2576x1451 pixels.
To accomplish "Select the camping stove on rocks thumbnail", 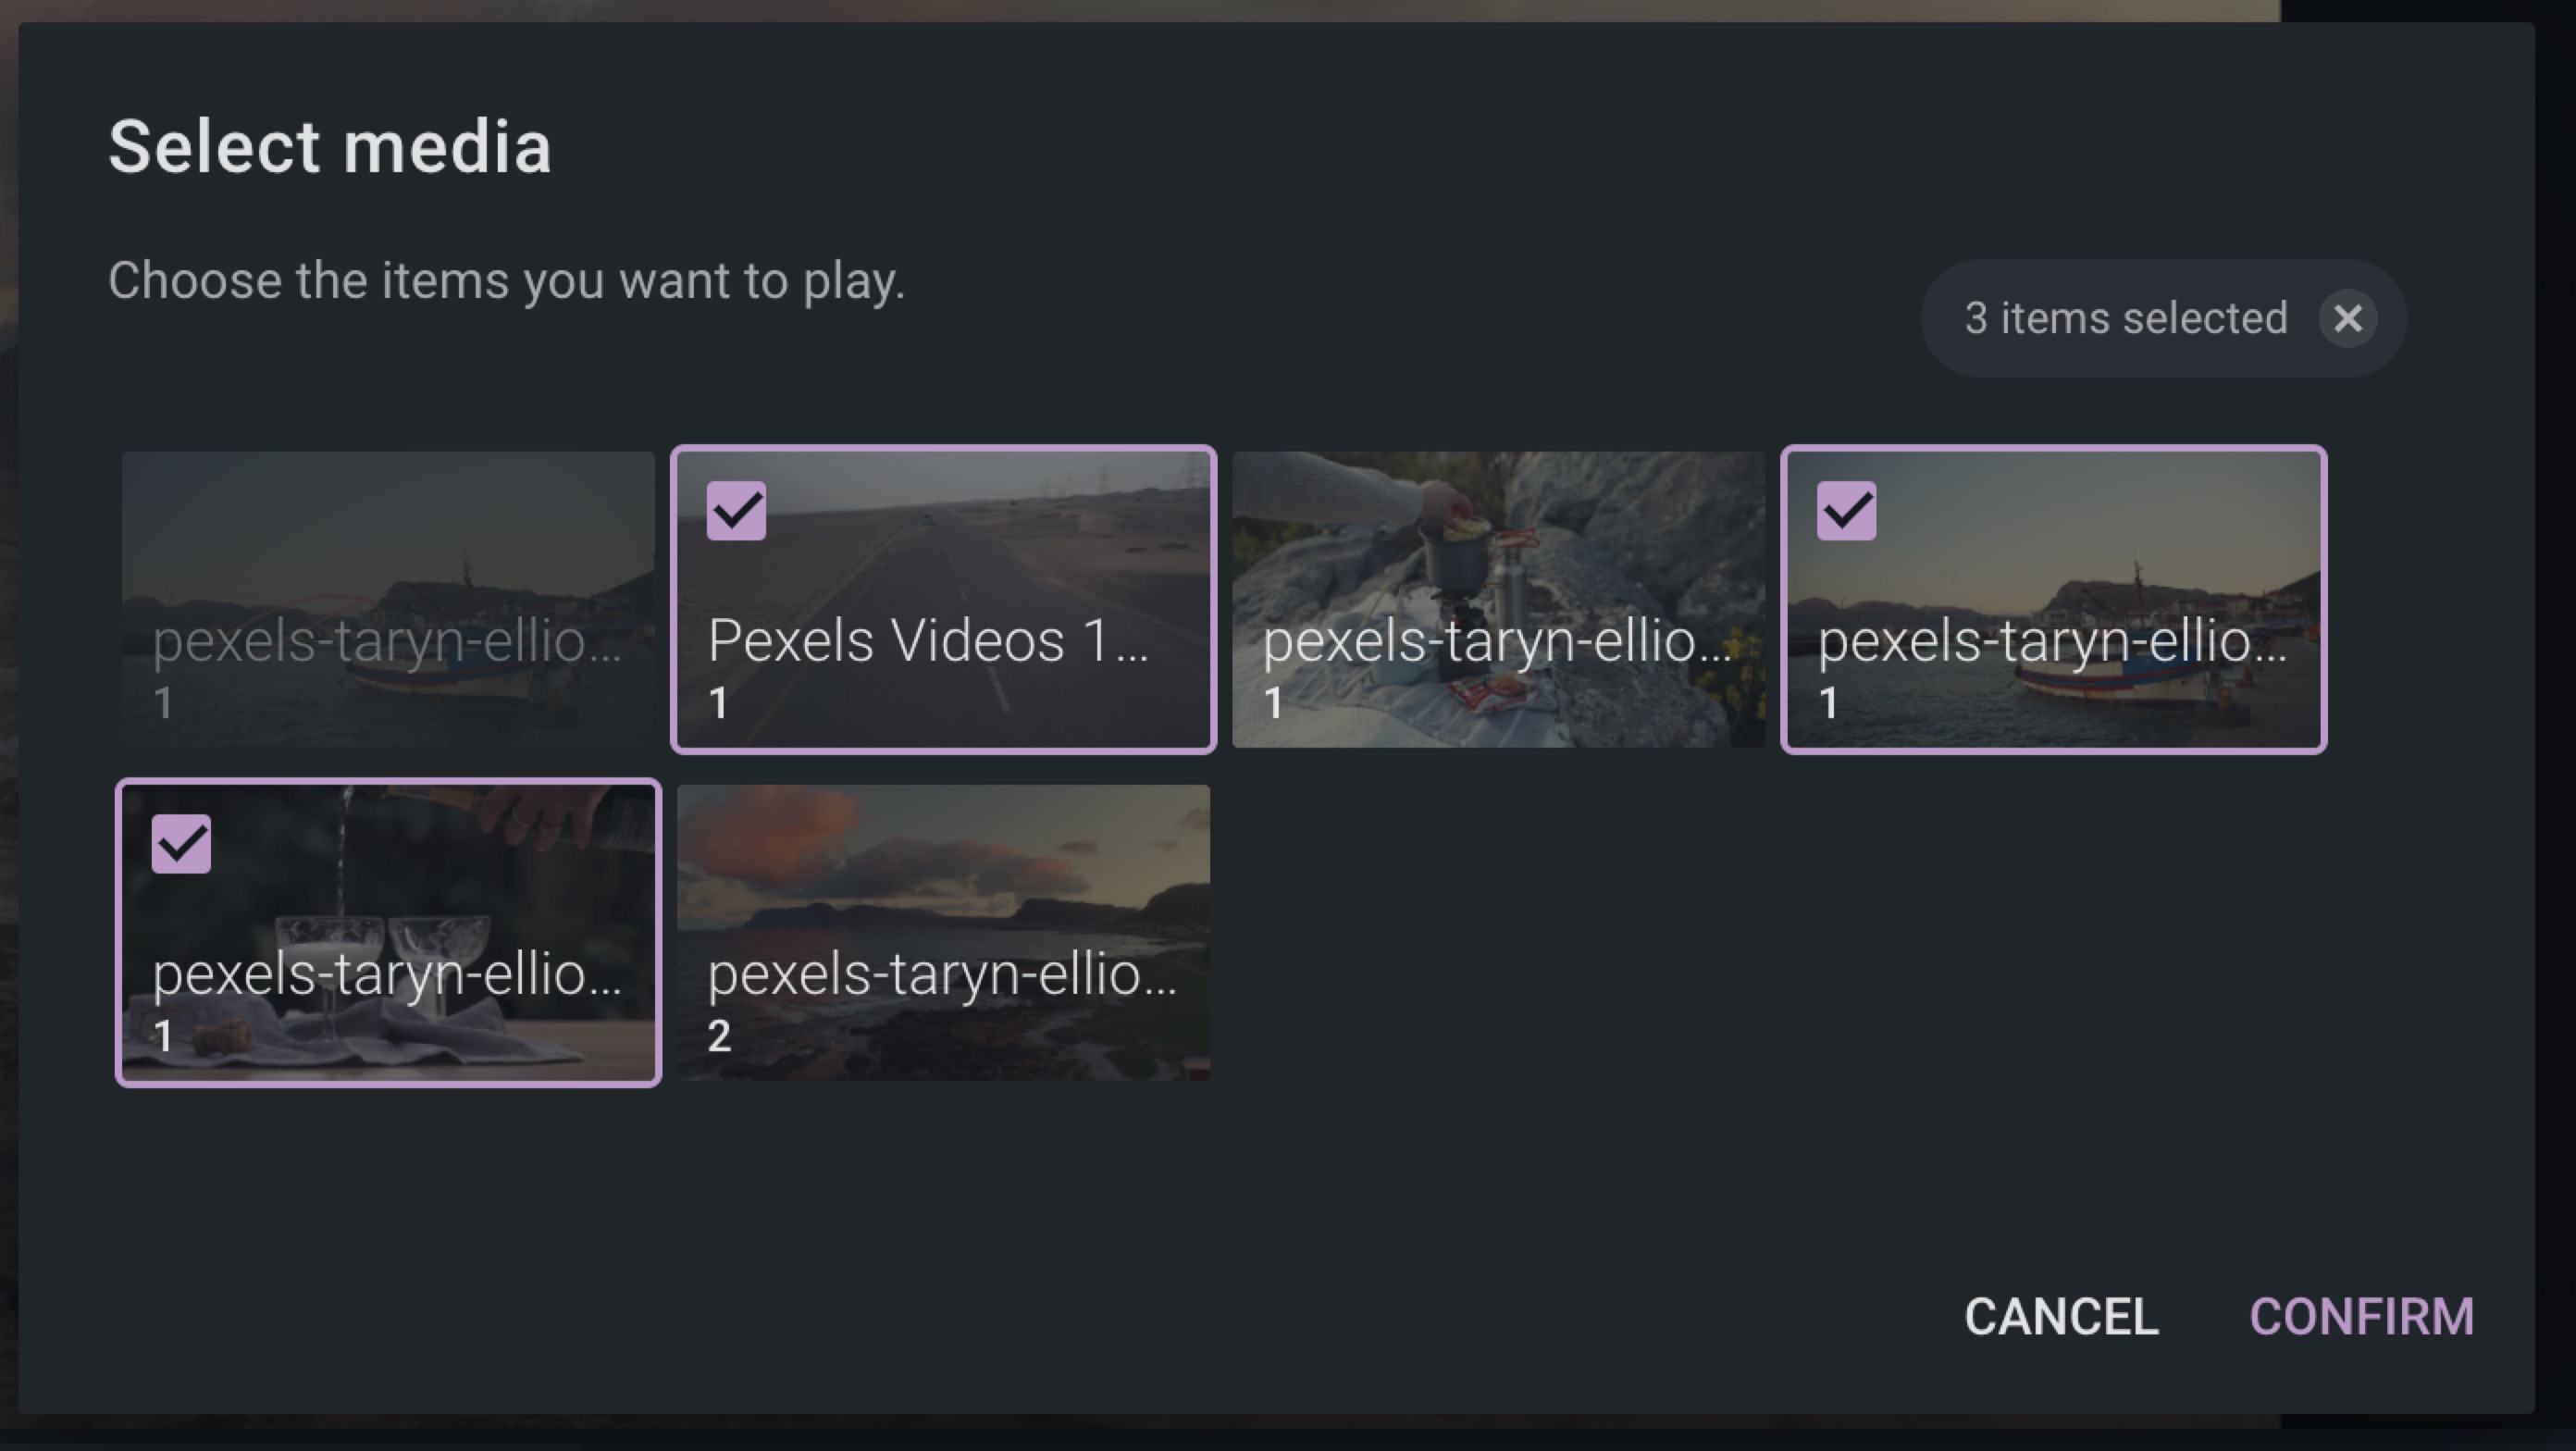I will pos(1498,560).
